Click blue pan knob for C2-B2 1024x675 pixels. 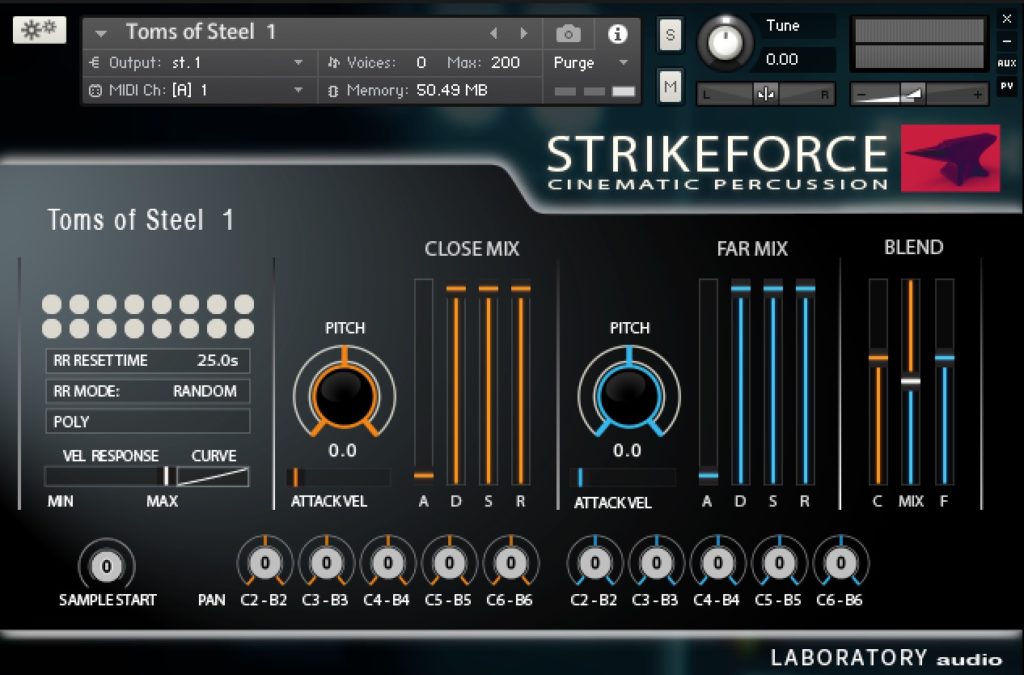(x=594, y=563)
